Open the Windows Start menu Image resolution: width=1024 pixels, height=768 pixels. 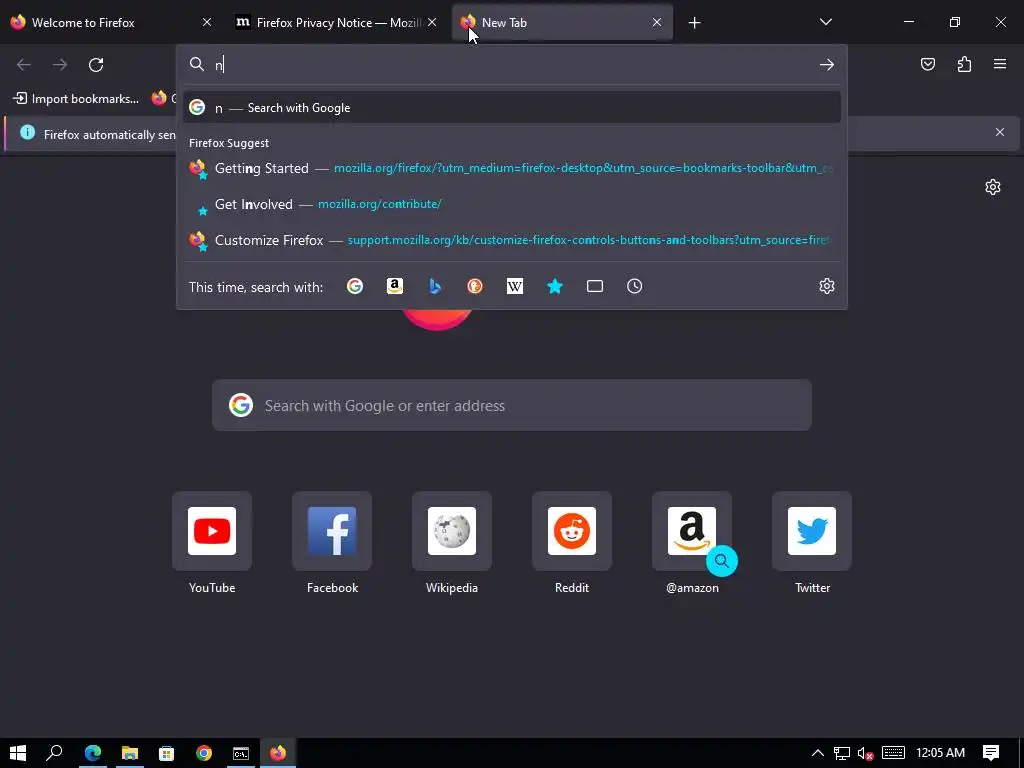18,753
